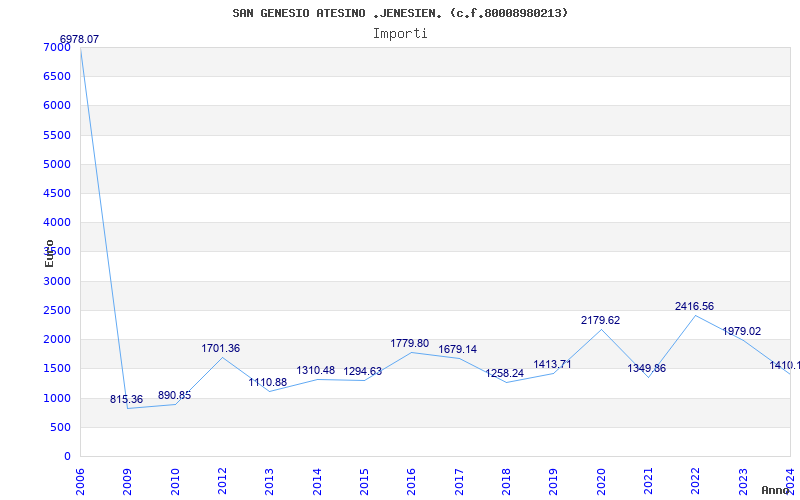Click the 7000 y-axis tick label
Image resolution: width=800 pixels, height=500 pixels.
click(x=57, y=47)
